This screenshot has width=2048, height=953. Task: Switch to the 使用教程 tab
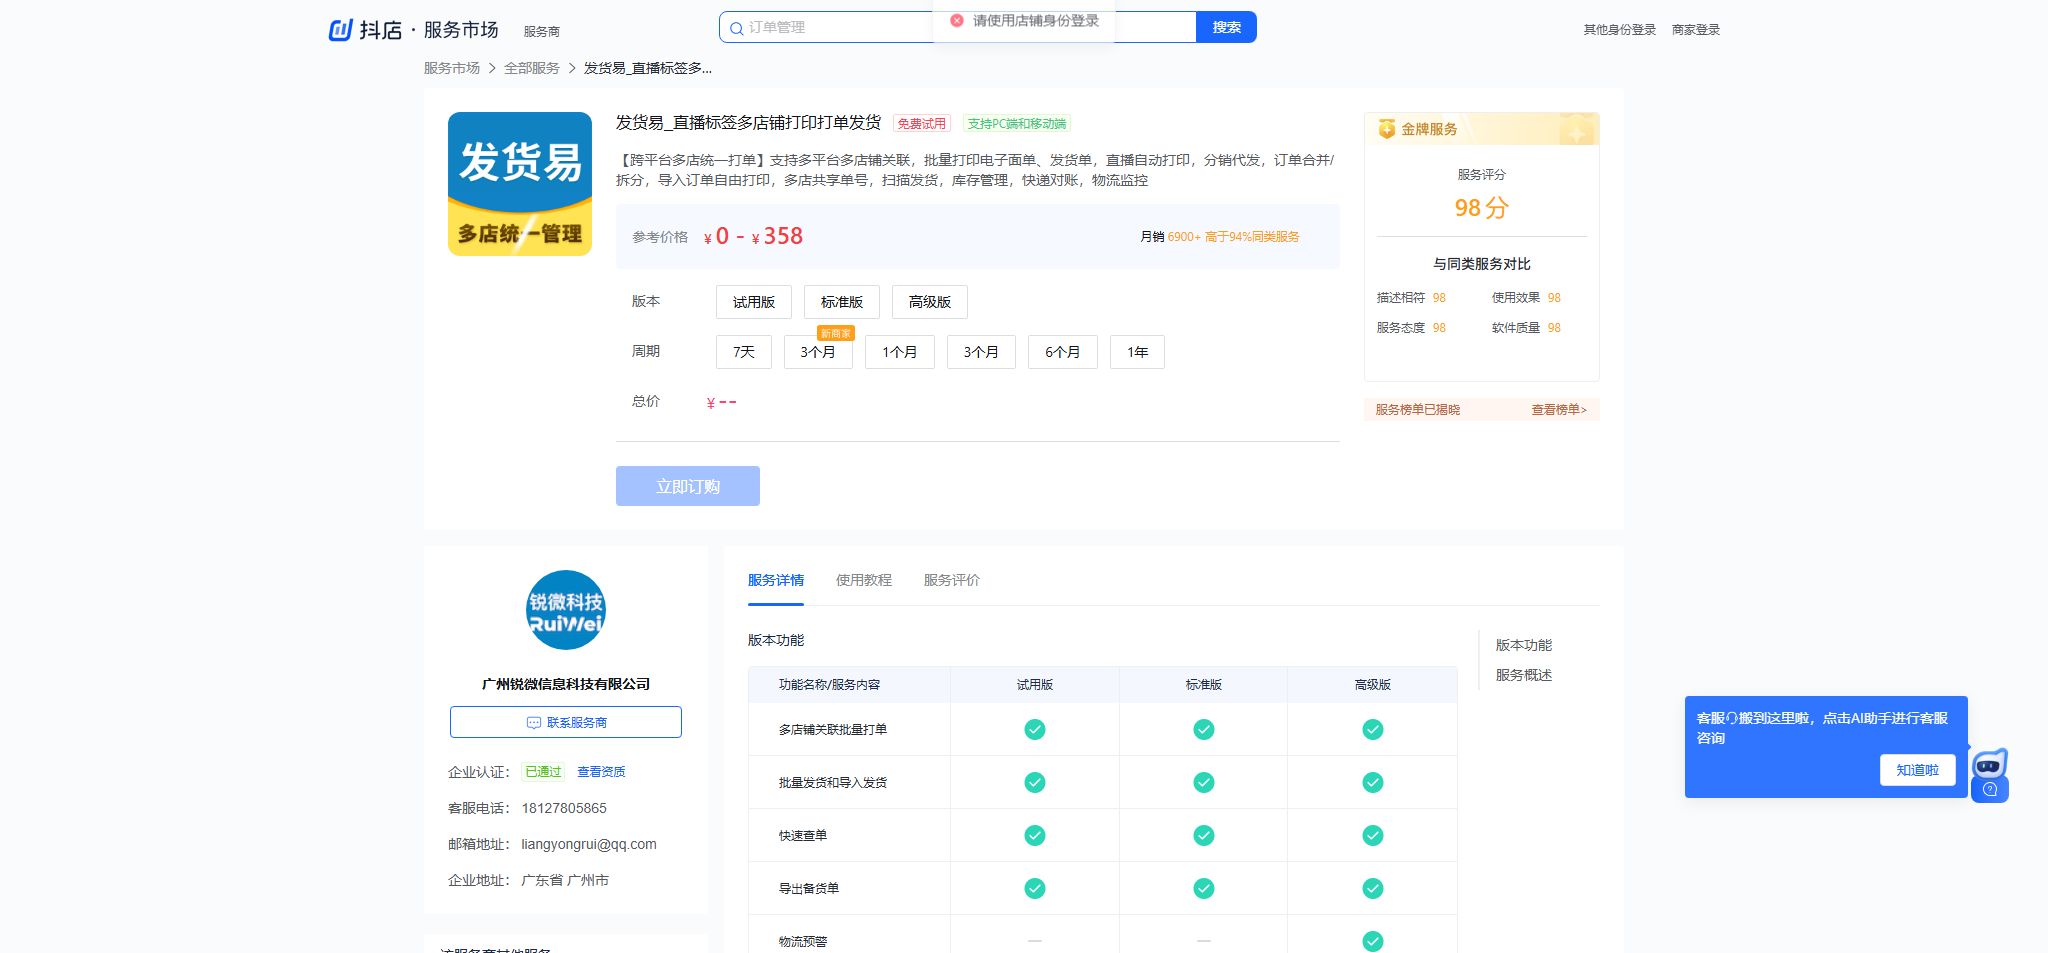864,580
